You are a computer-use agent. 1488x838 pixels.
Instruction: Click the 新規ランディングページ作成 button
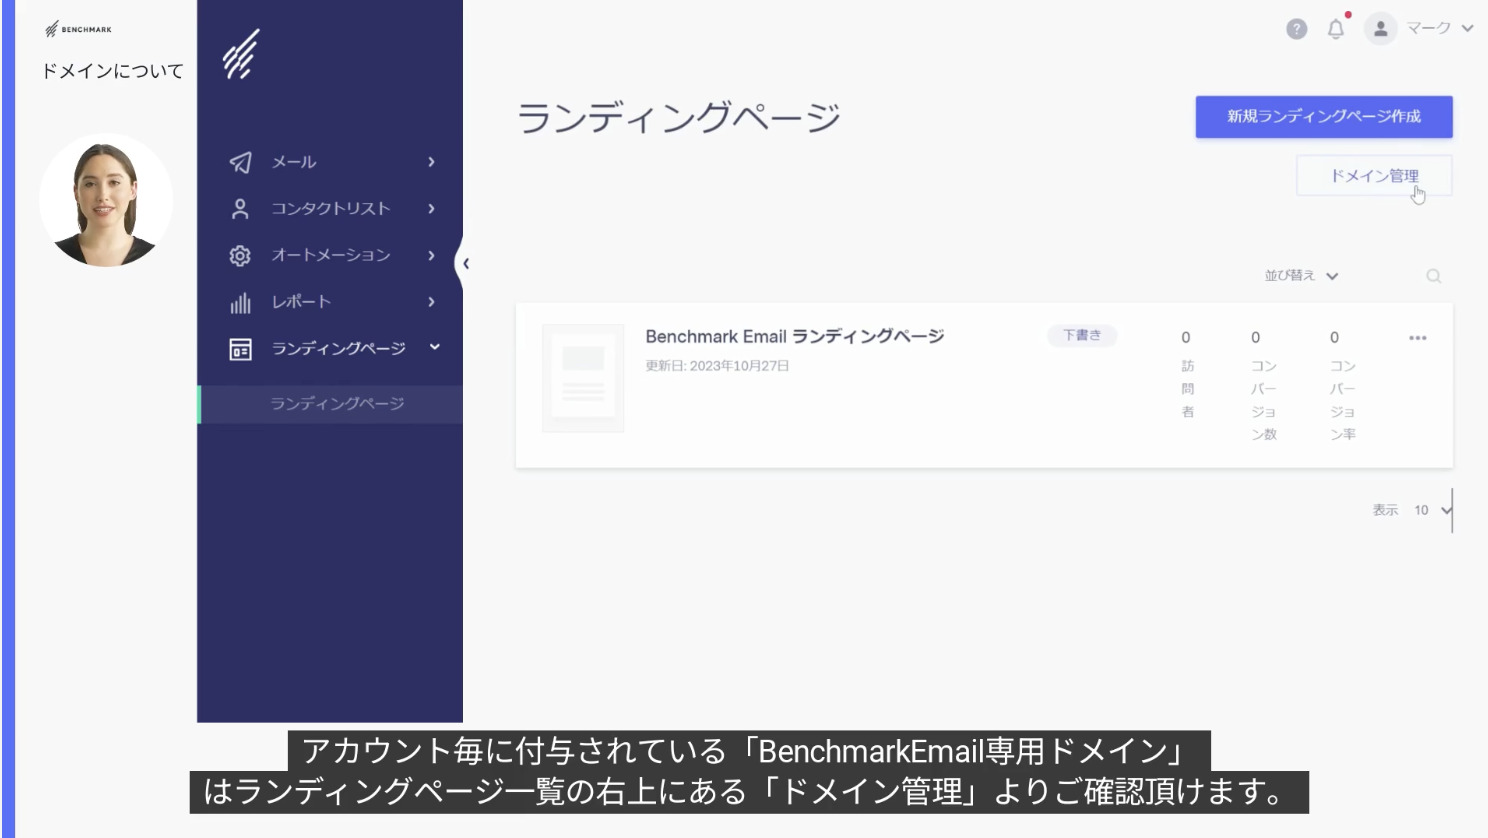point(1323,117)
